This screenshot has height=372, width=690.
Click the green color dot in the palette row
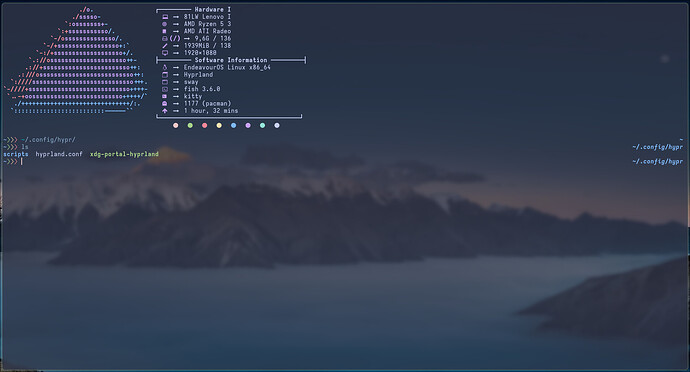[190, 125]
